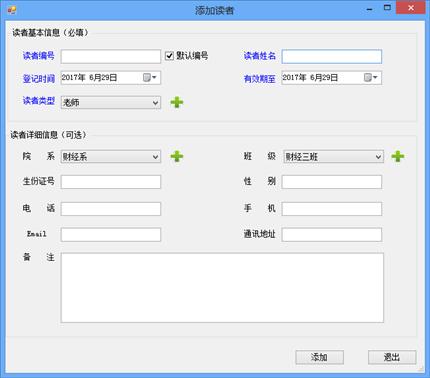Open calendar icon for 登记时间
The width and height of the screenshot is (430, 378).
click(150, 78)
